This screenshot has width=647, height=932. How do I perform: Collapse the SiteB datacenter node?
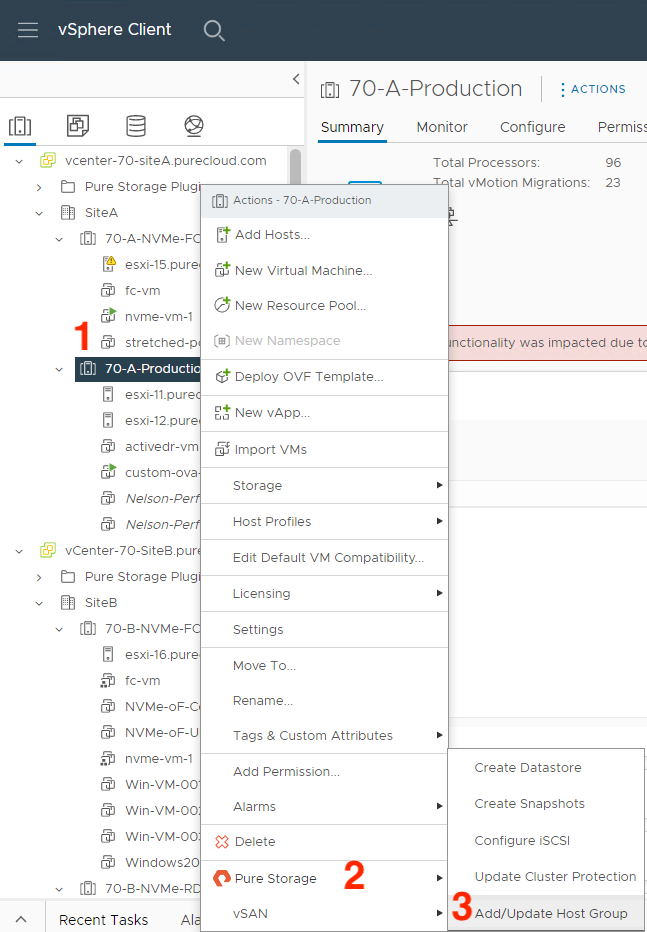pyautogui.click(x=39, y=603)
